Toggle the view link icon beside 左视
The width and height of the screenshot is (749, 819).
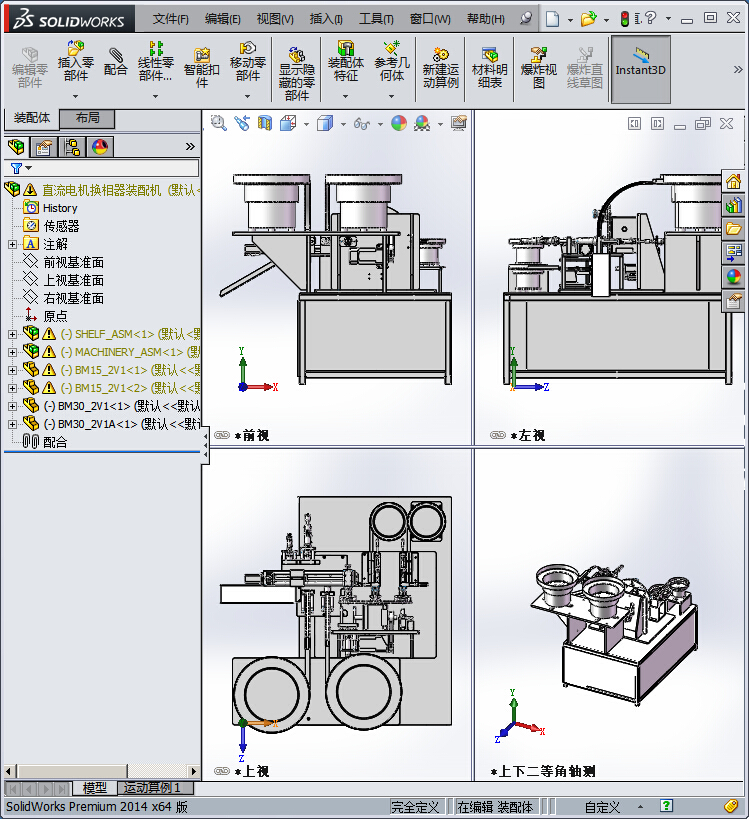498,435
